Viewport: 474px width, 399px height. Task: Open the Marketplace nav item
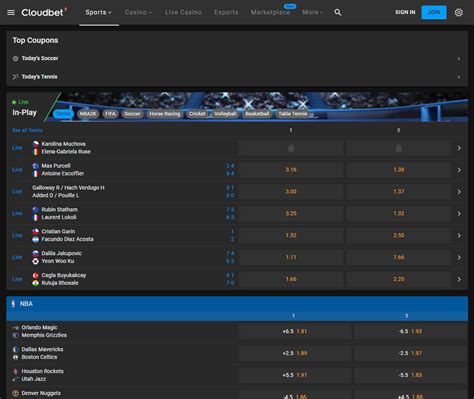[x=270, y=13]
